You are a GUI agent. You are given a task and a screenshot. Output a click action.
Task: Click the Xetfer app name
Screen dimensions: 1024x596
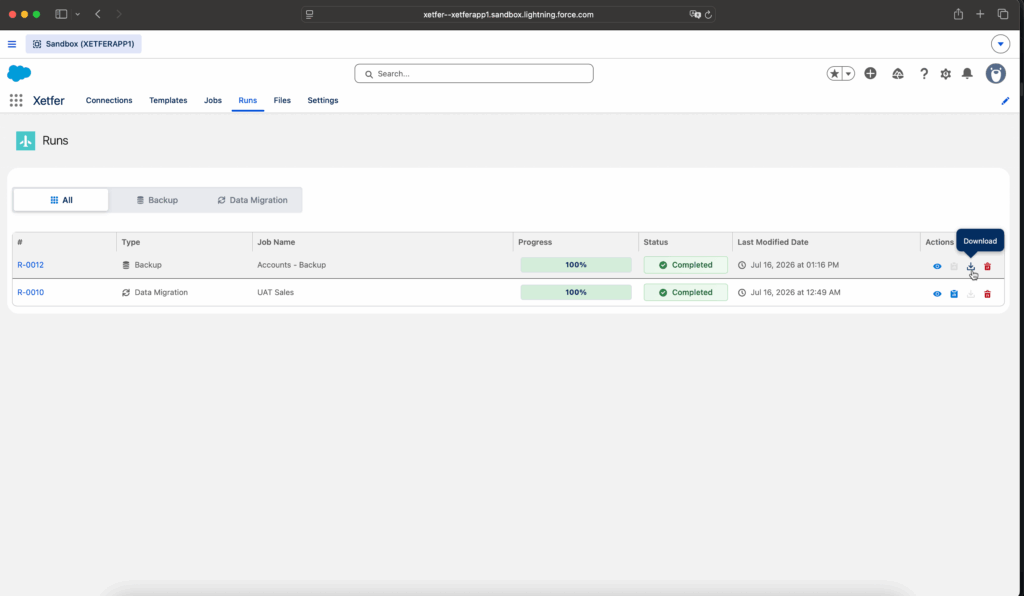[x=48, y=101]
